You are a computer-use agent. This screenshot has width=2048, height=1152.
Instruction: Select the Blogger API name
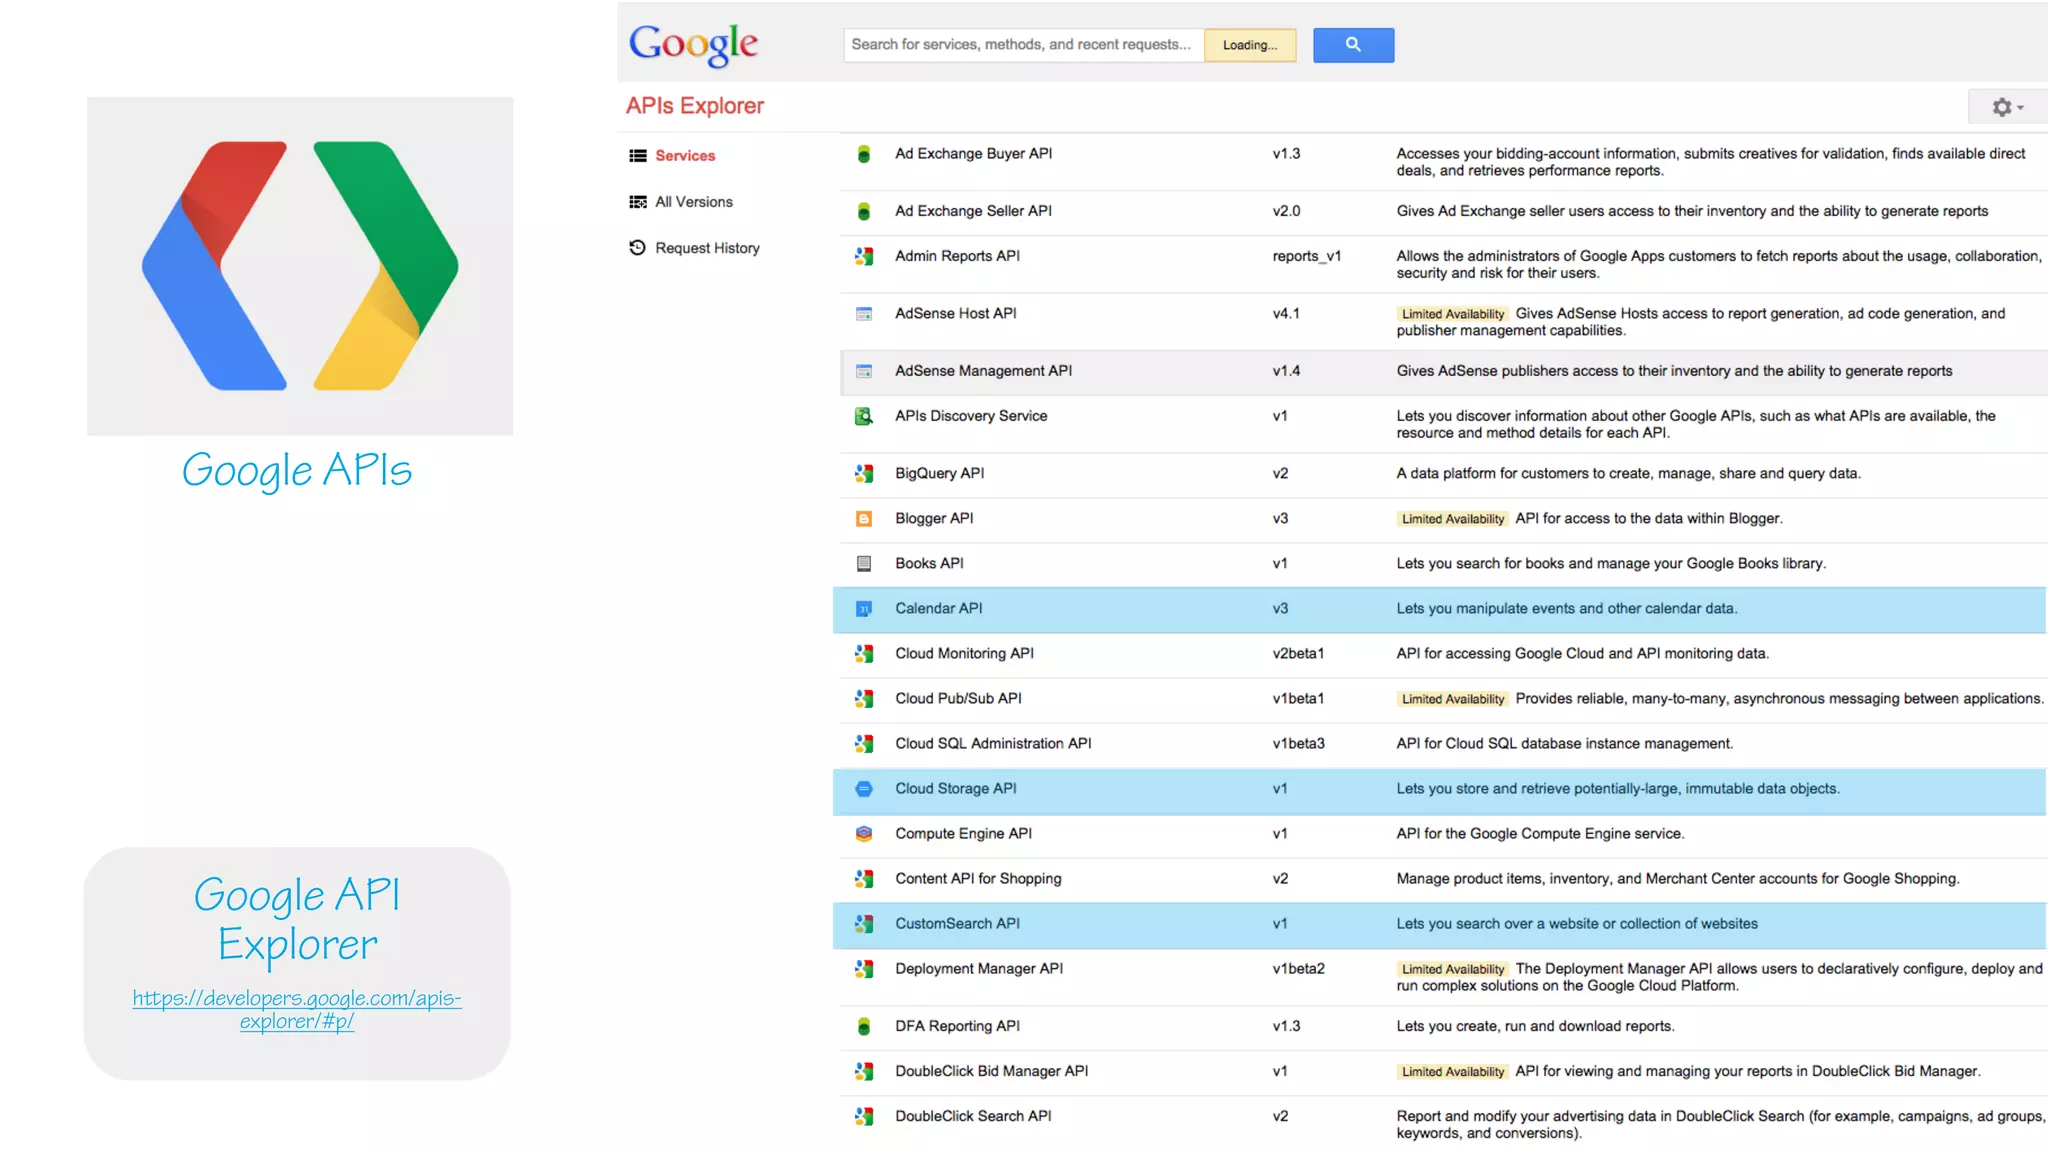point(934,519)
